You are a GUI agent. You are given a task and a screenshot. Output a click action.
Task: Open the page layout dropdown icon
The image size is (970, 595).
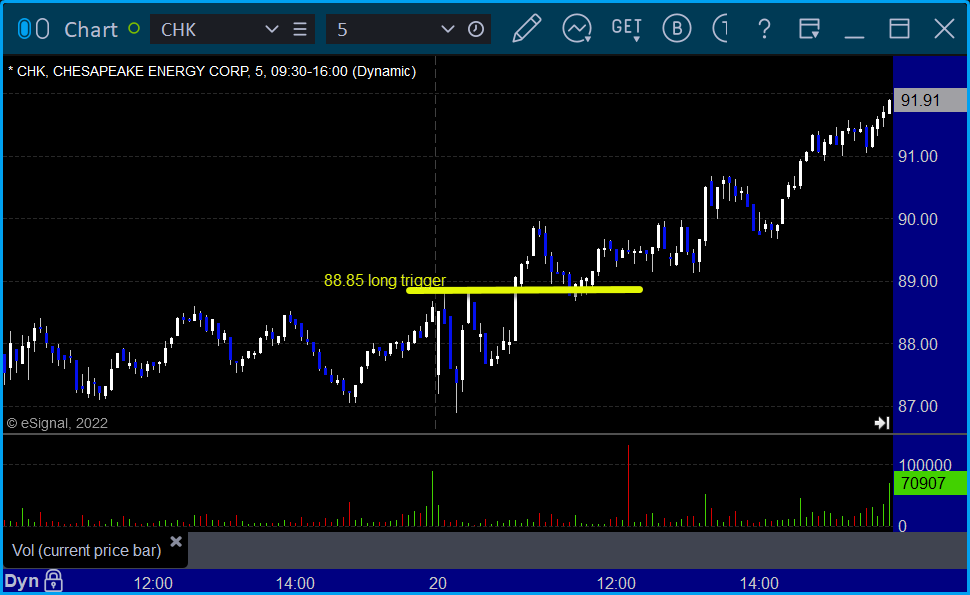809,28
